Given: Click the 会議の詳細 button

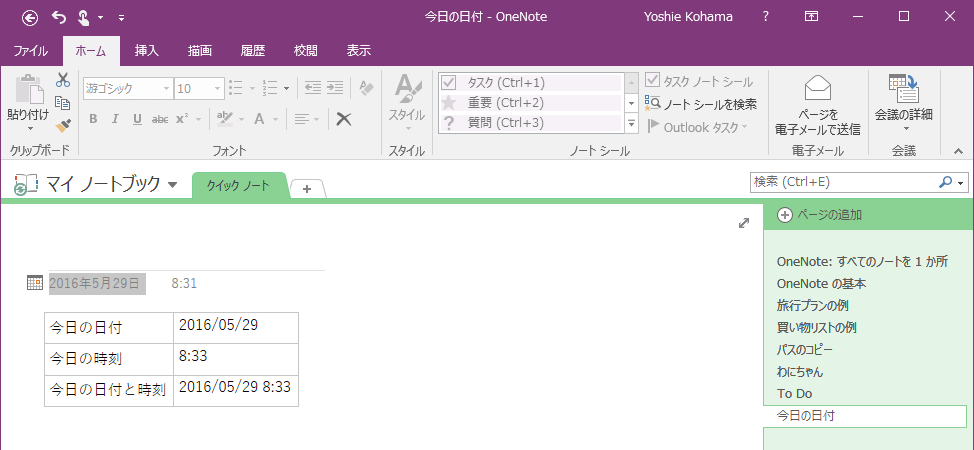Looking at the screenshot, I should coord(904,103).
